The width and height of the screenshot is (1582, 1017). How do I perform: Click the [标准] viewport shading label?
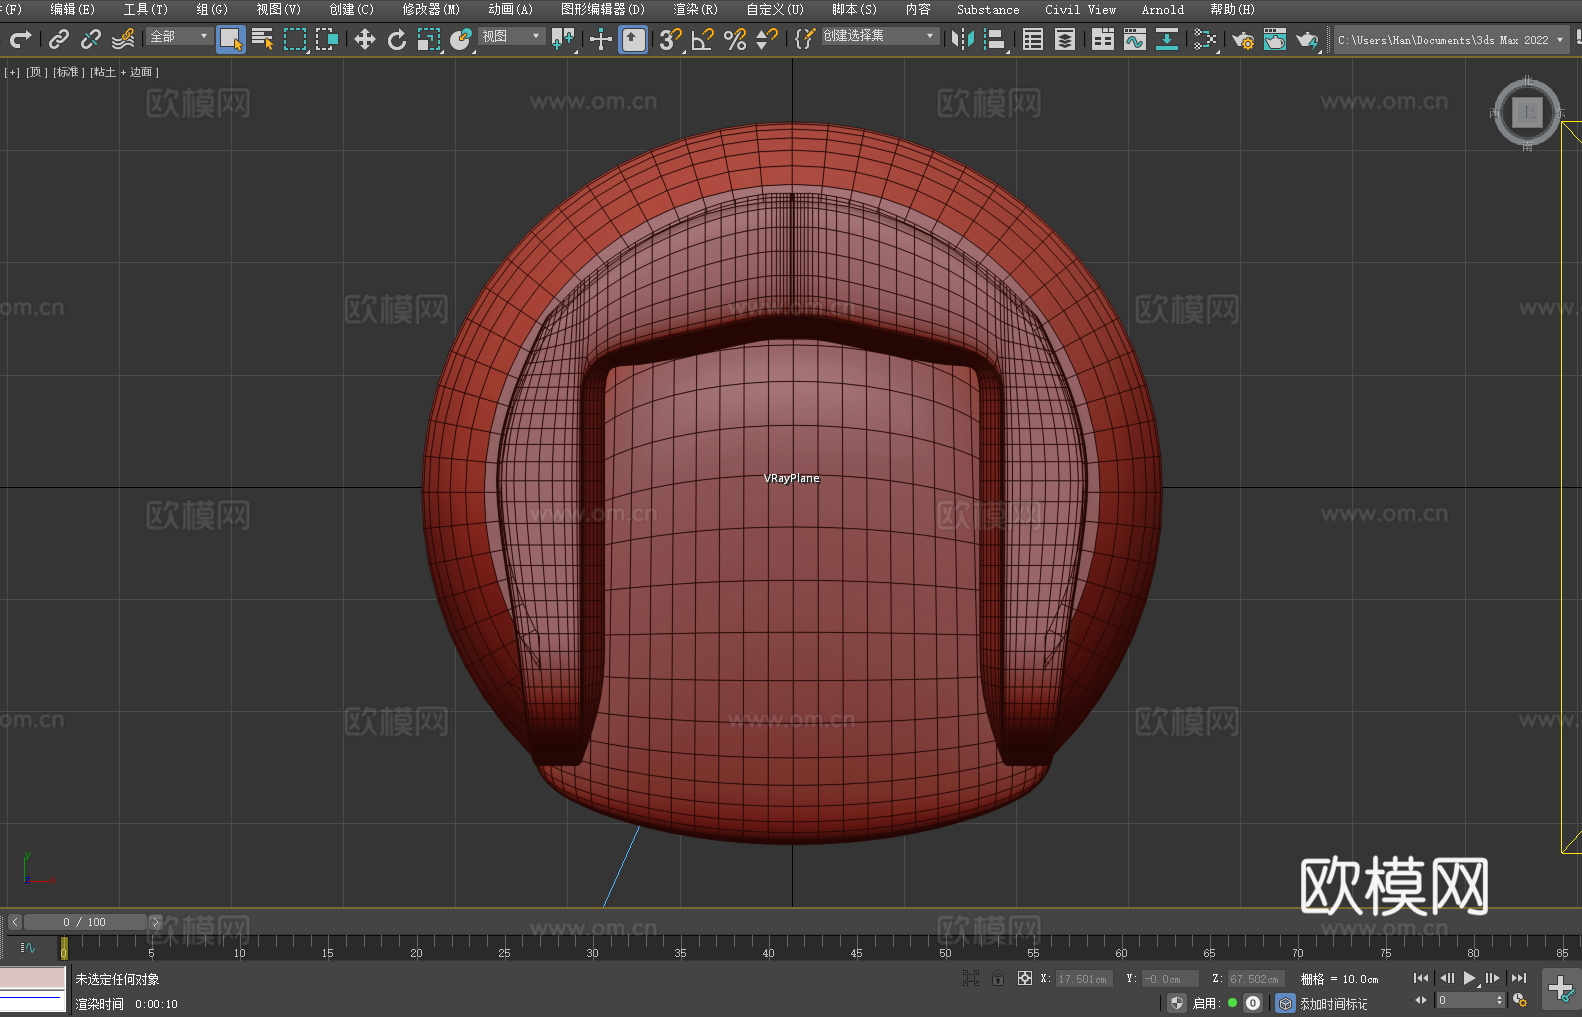point(68,72)
